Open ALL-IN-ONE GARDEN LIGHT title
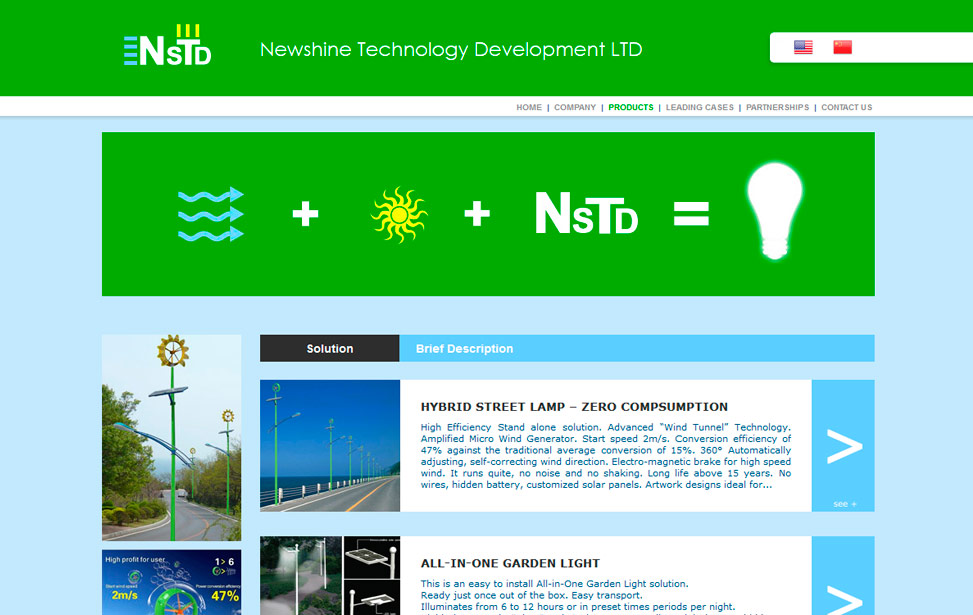973x615 pixels. (x=510, y=563)
